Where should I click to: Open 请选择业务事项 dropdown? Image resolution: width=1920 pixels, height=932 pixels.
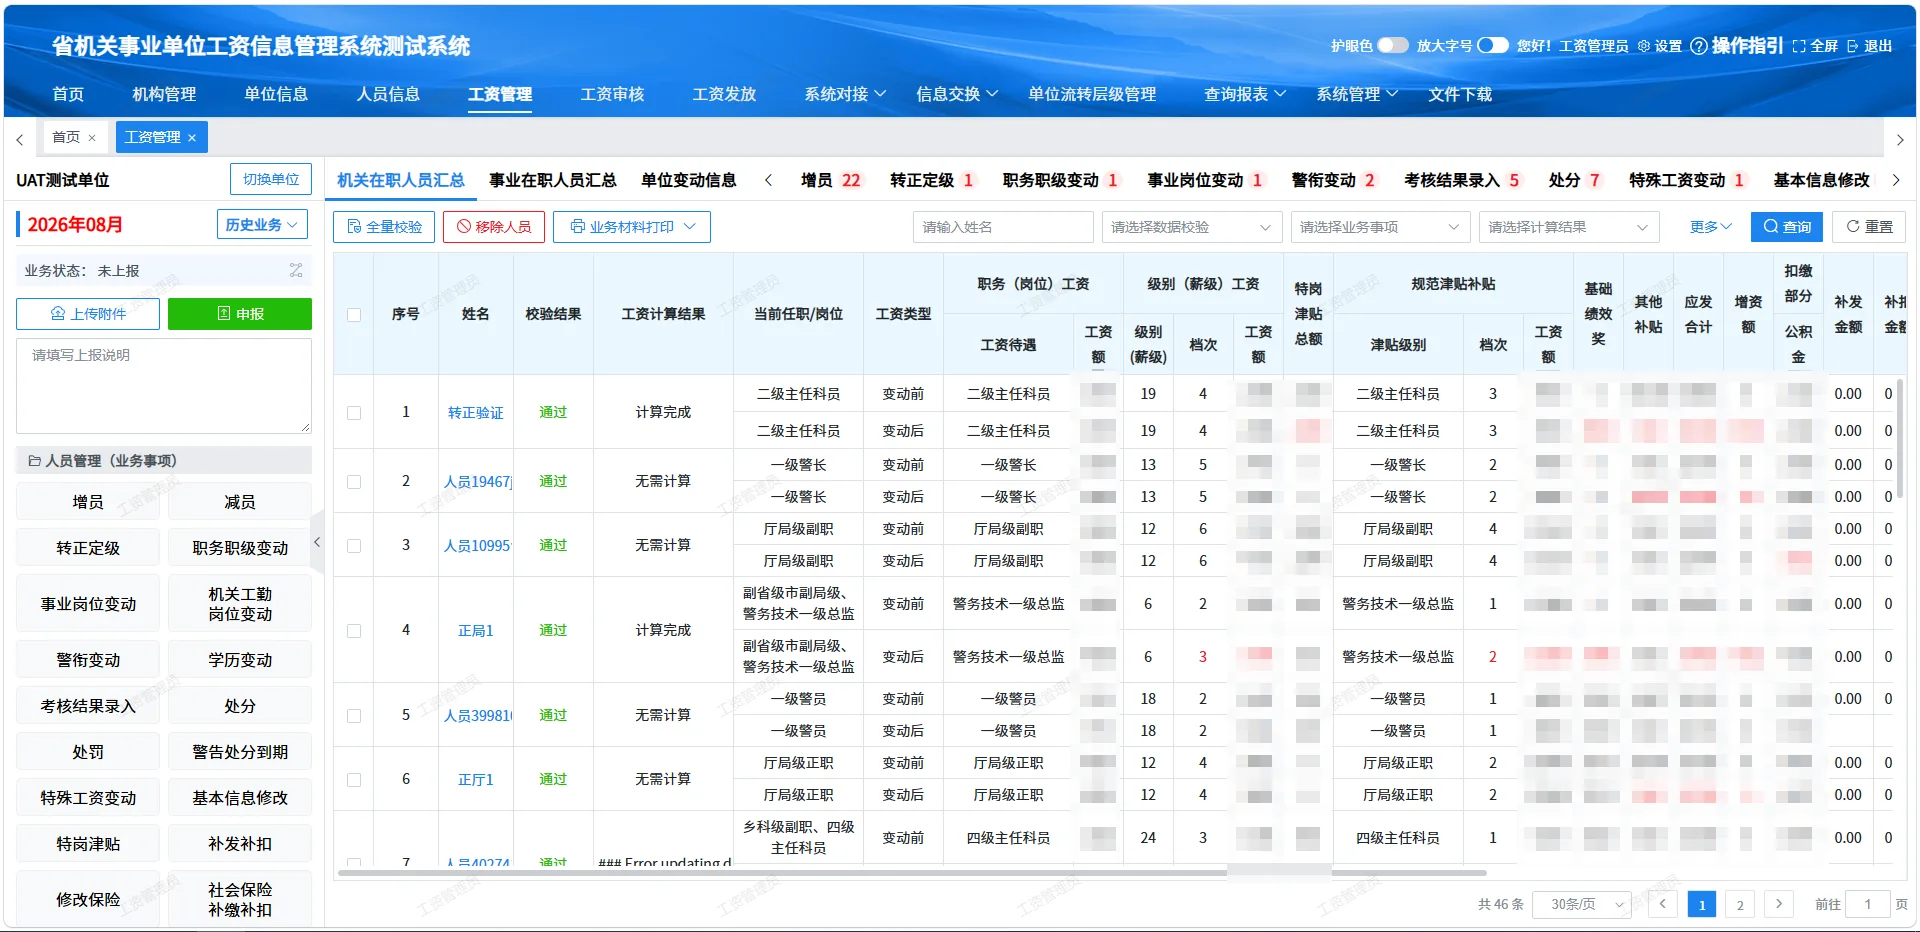coord(1380,227)
